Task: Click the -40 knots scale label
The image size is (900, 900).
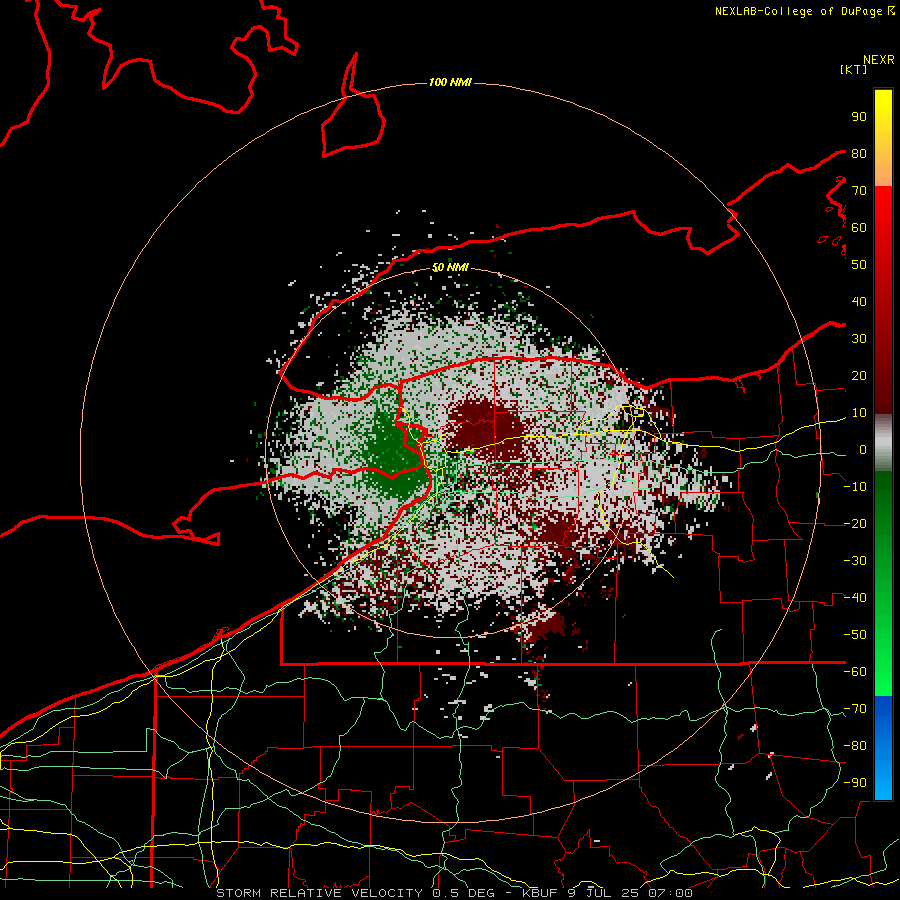Action: coord(855,598)
